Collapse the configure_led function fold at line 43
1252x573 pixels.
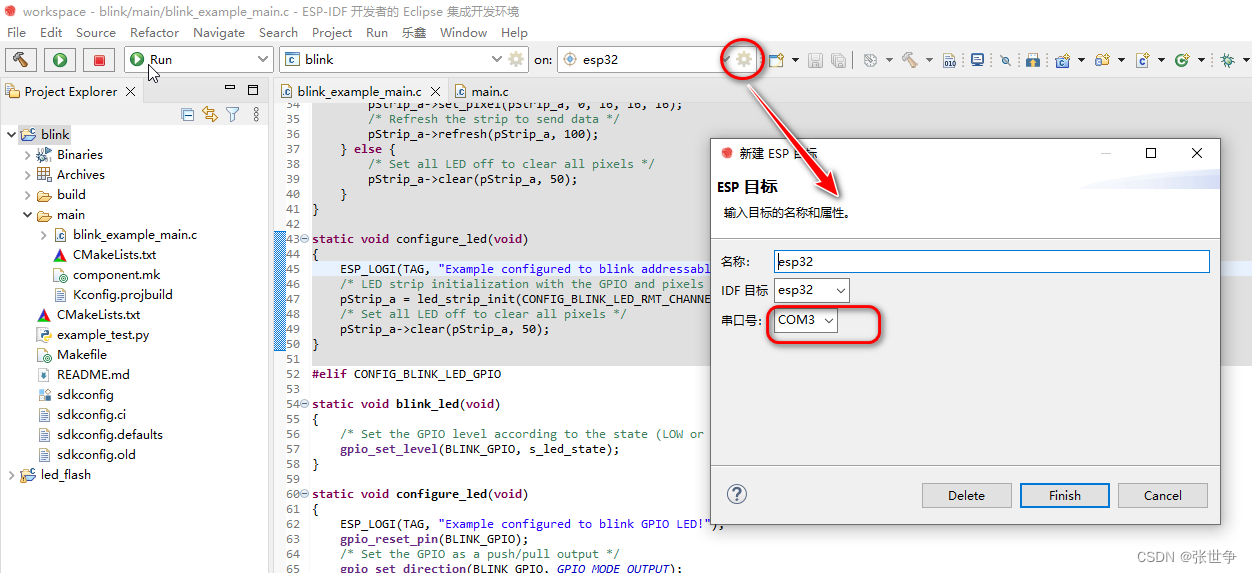click(306, 239)
